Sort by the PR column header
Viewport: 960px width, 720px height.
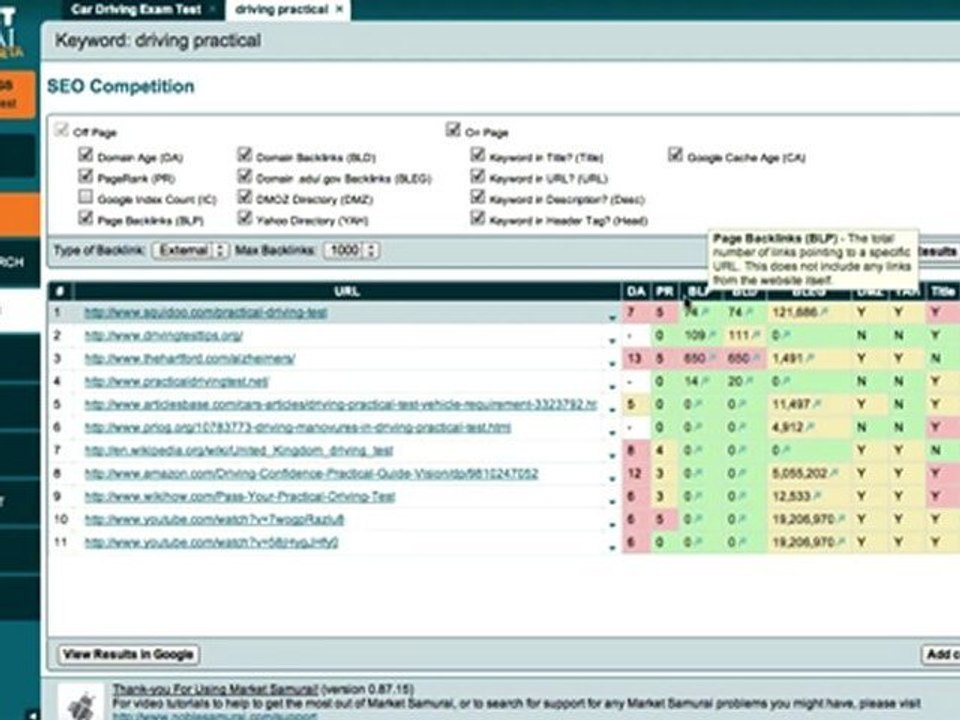click(x=664, y=291)
